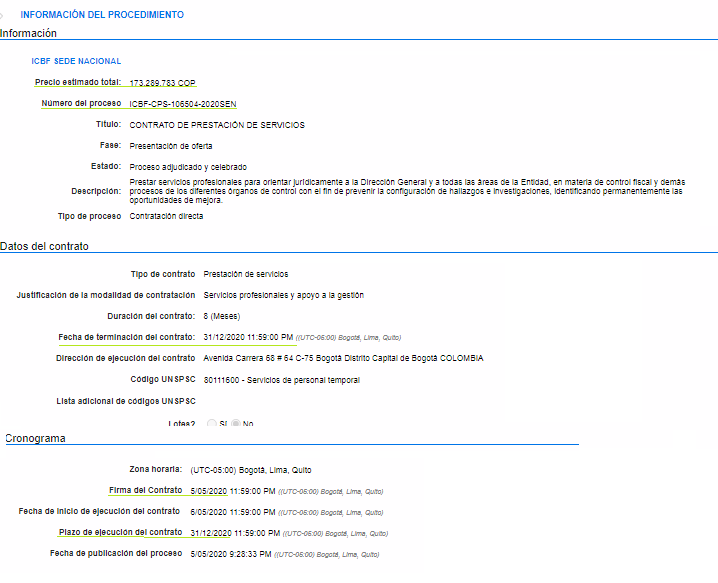Click the Fecha de terminación del contrato label
The height and width of the screenshot is (583, 718).
tap(126, 338)
